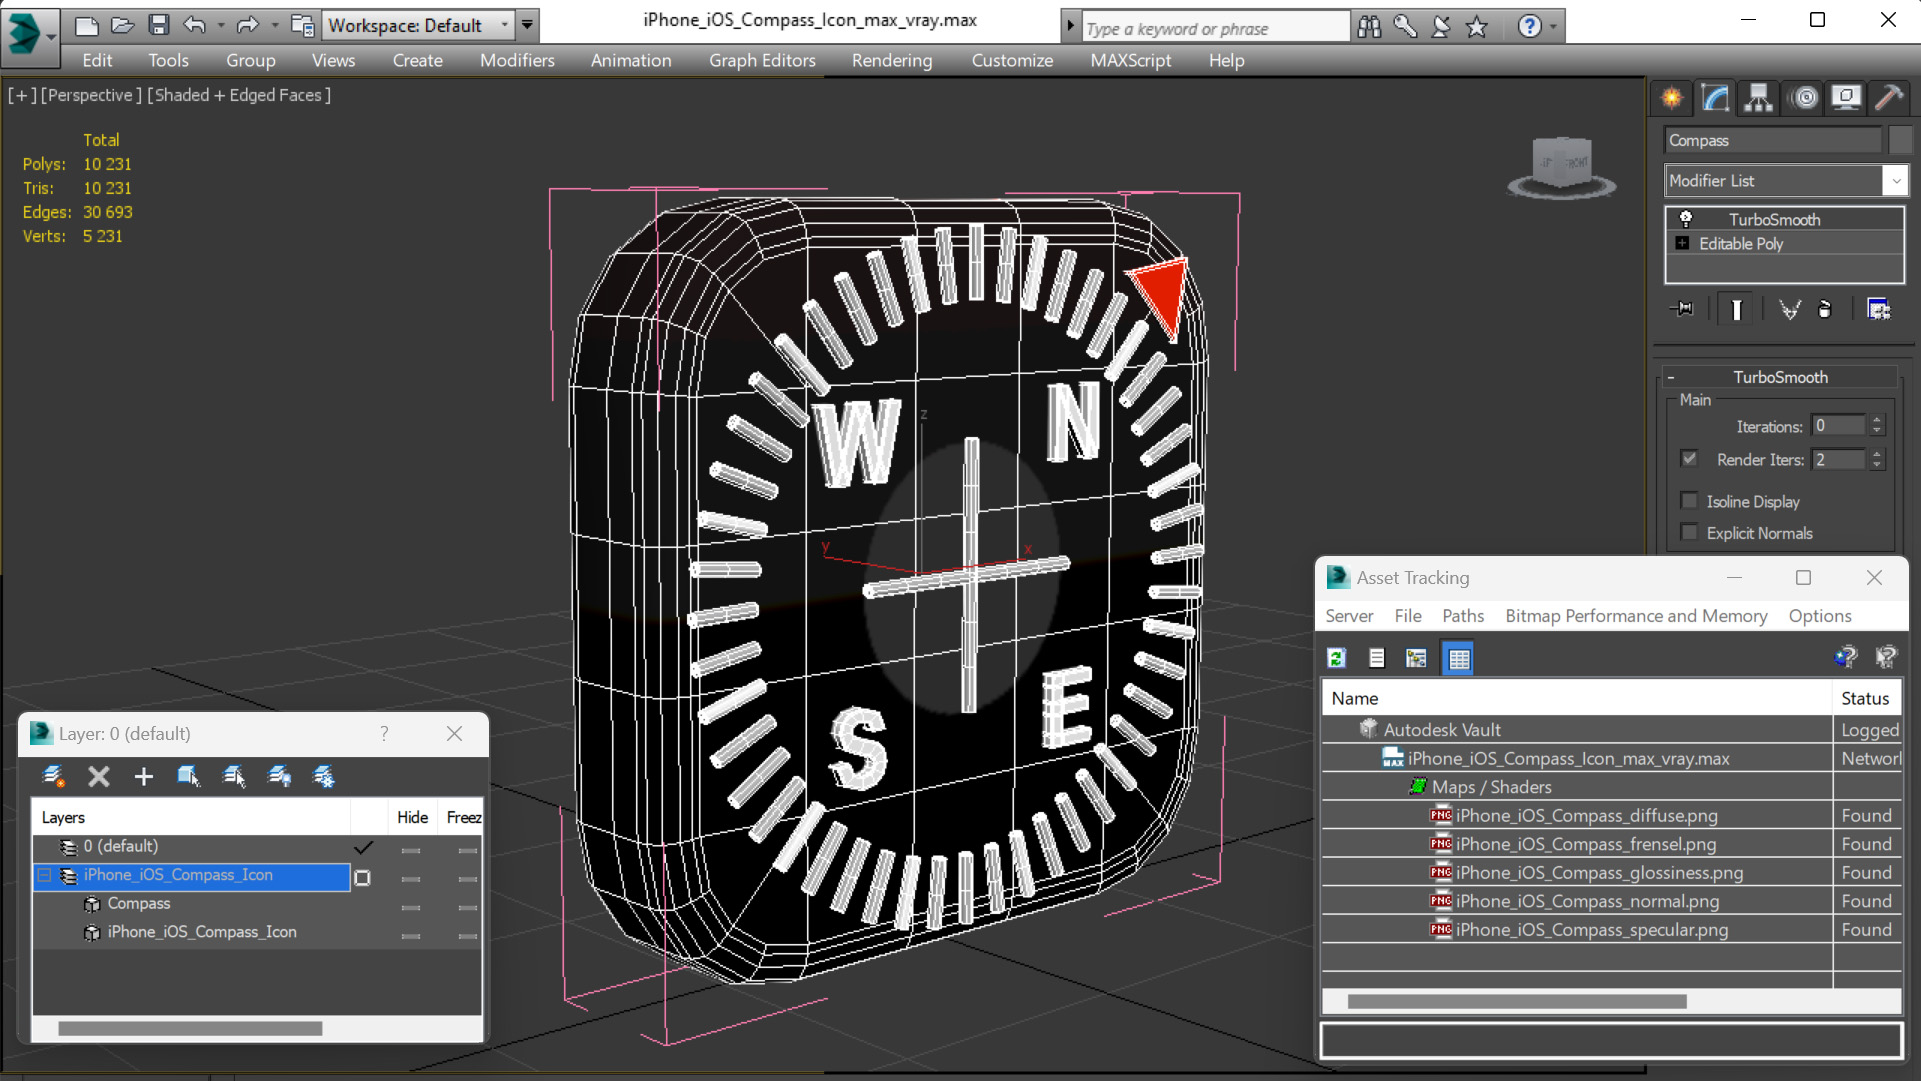1921x1081 pixels.
Task: Click the Perspective viewport label
Action: tap(91, 95)
